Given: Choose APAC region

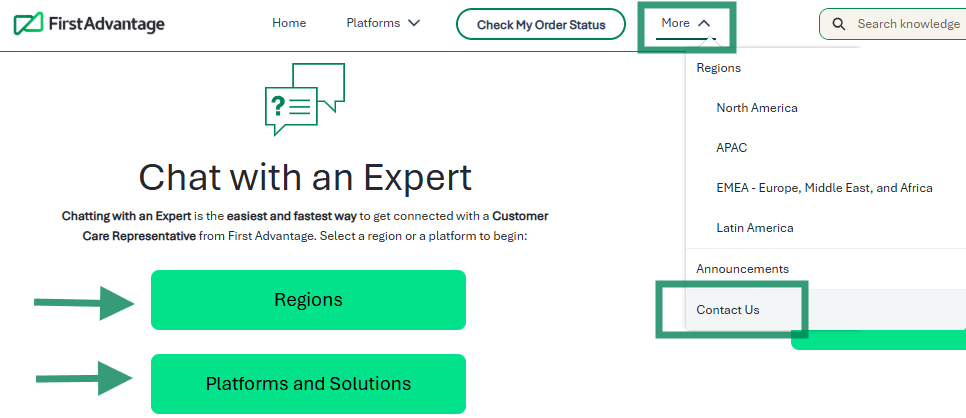Looking at the screenshot, I should (x=731, y=148).
